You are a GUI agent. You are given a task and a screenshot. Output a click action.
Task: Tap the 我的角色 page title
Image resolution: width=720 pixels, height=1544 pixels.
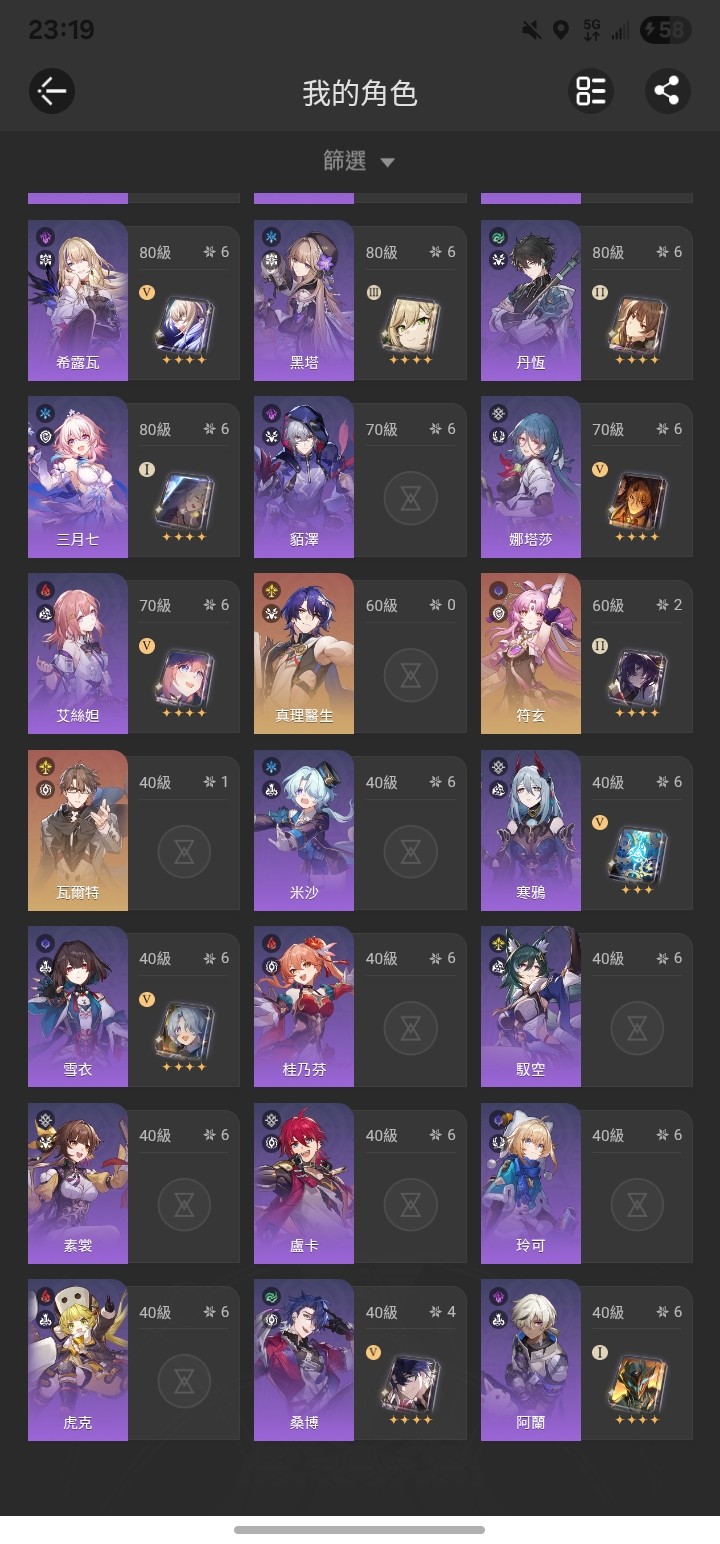point(359,93)
